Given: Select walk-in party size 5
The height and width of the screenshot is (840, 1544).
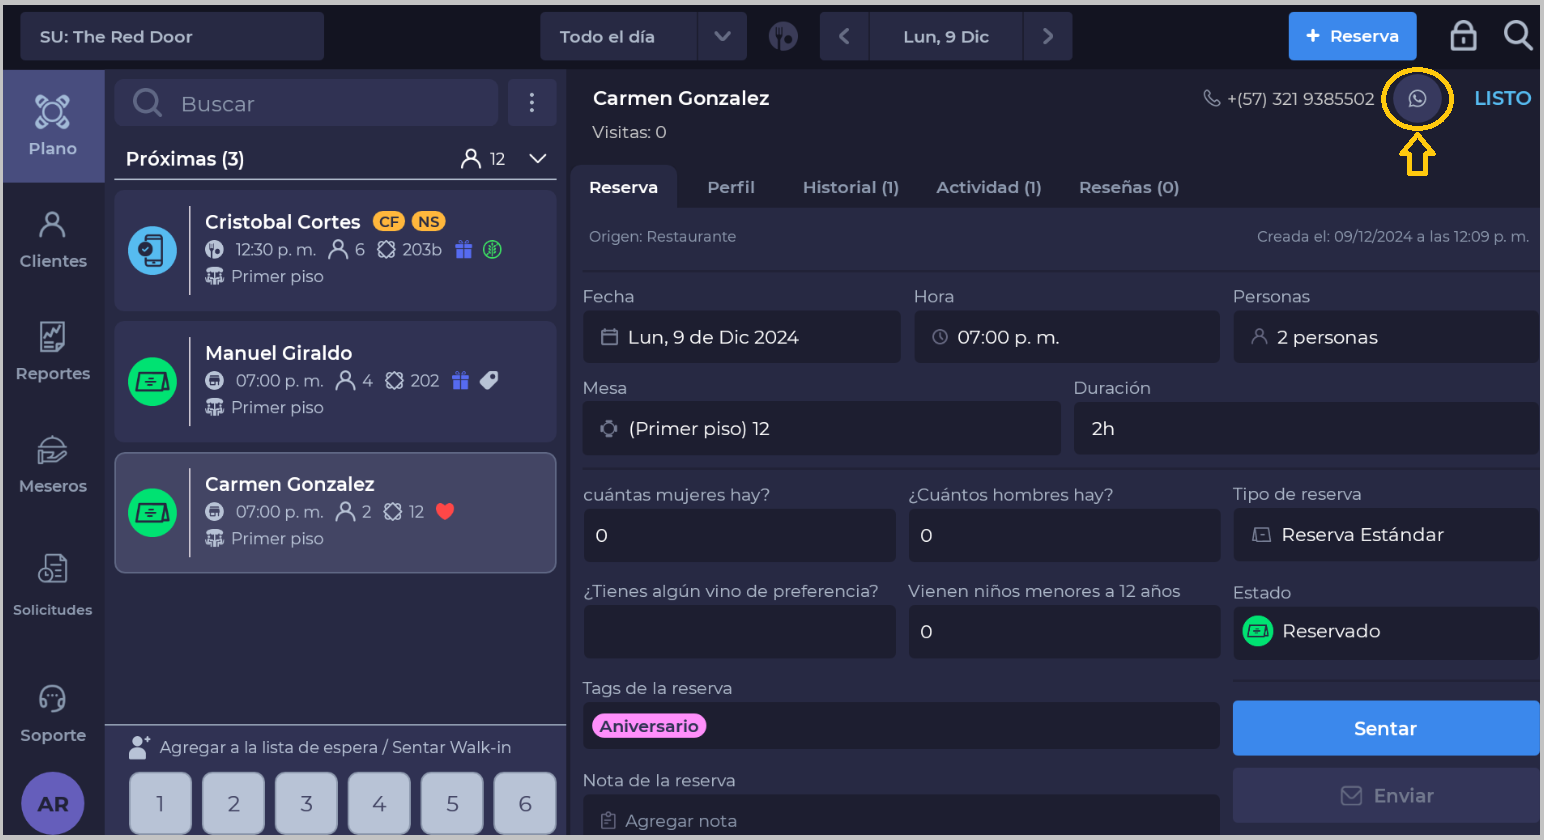Looking at the screenshot, I should click(x=452, y=803).
